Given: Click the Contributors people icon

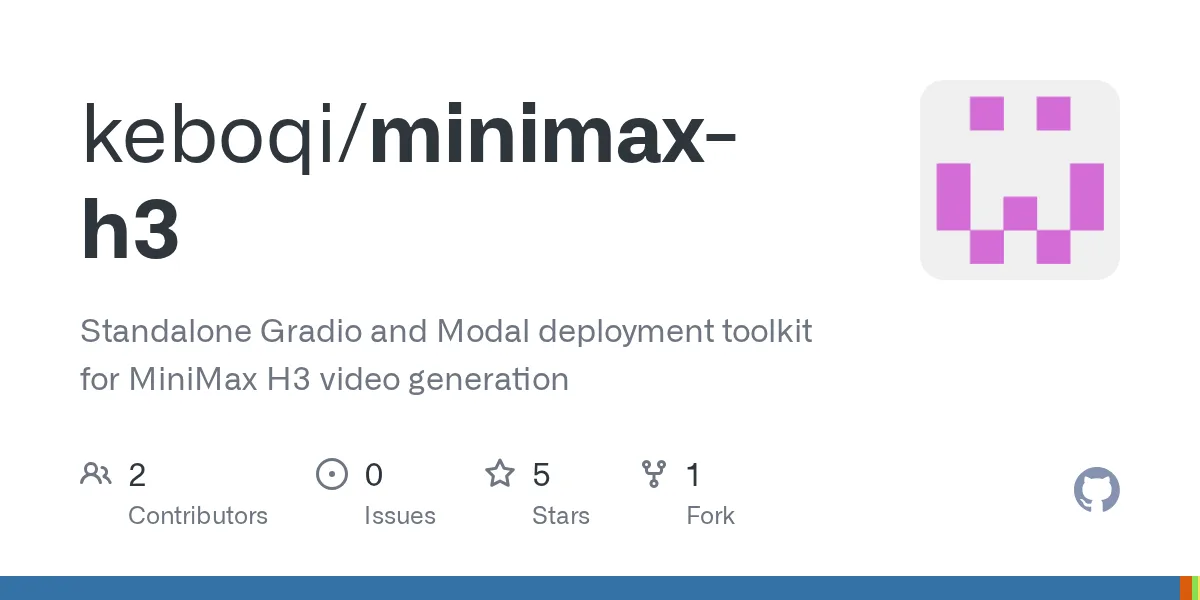Looking at the screenshot, I should (96, 474).
